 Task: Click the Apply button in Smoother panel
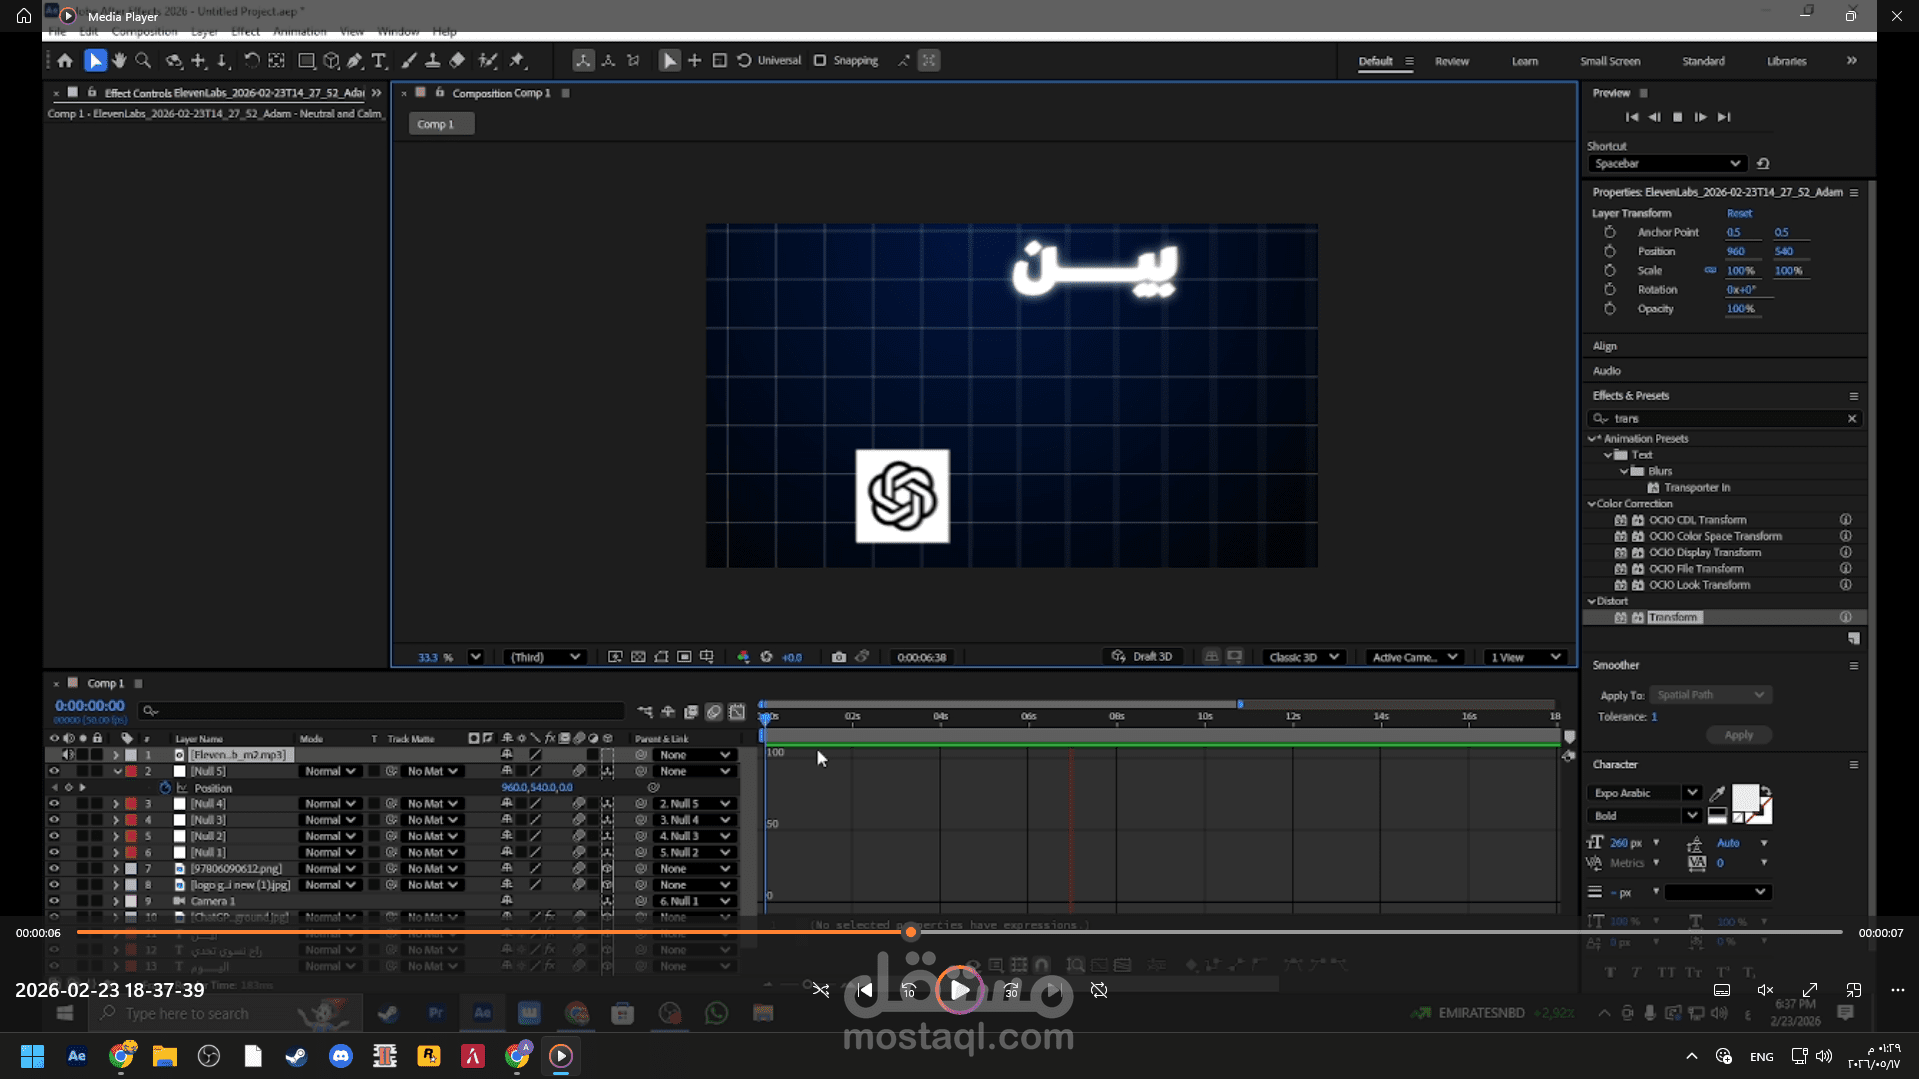(x=1739, y=736)
